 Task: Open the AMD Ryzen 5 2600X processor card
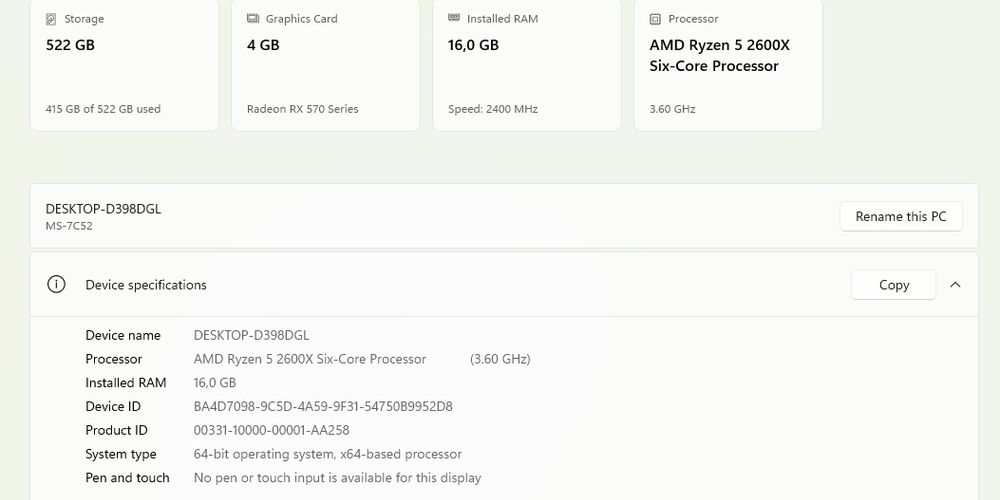click(728, 65)
